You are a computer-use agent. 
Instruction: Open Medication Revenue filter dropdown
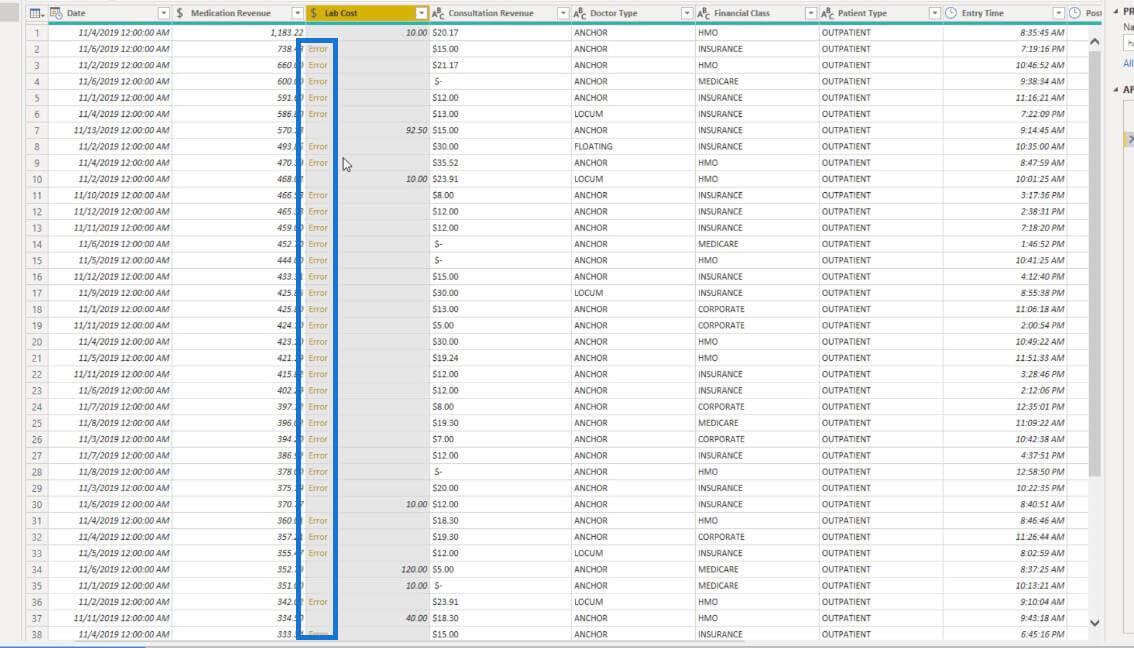pos(297,13)
